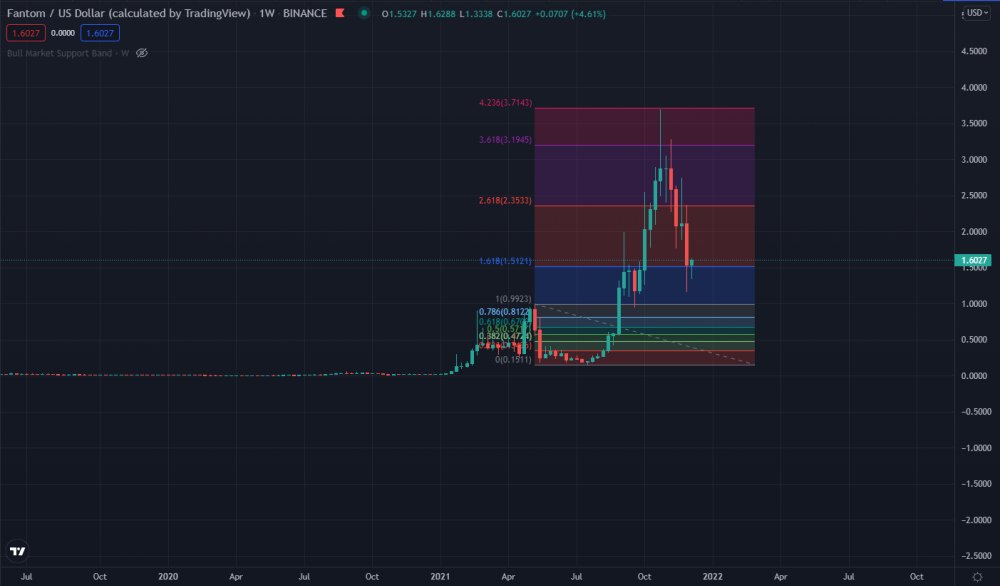Click the 3.0000 price axis label
The image size is (1000, 586).
[x=974, y=159]
